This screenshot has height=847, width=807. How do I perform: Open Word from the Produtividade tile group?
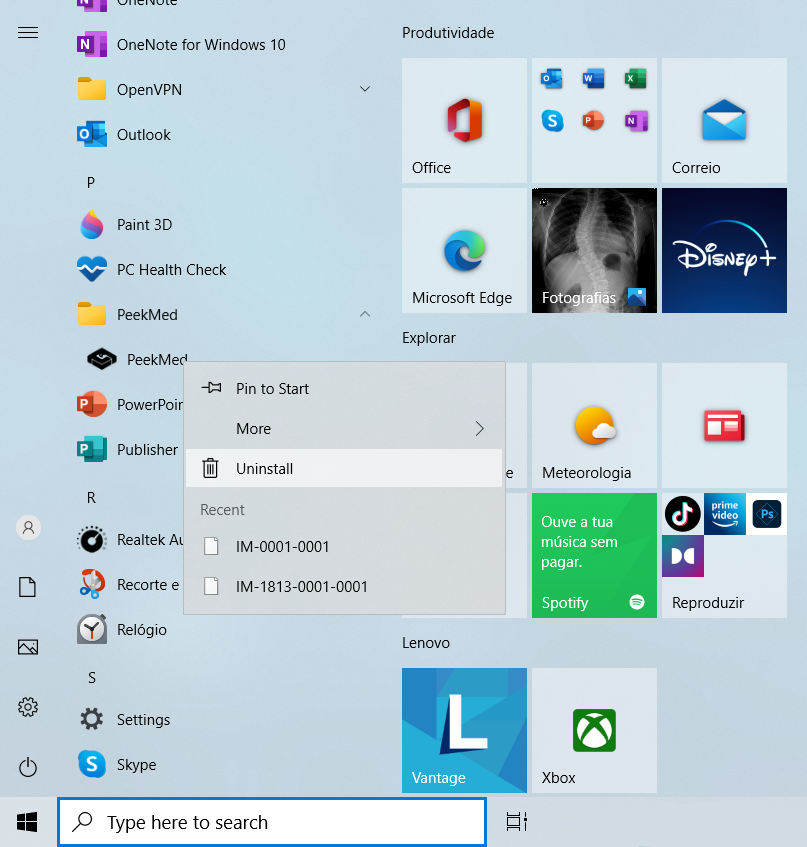pos(592,78)
